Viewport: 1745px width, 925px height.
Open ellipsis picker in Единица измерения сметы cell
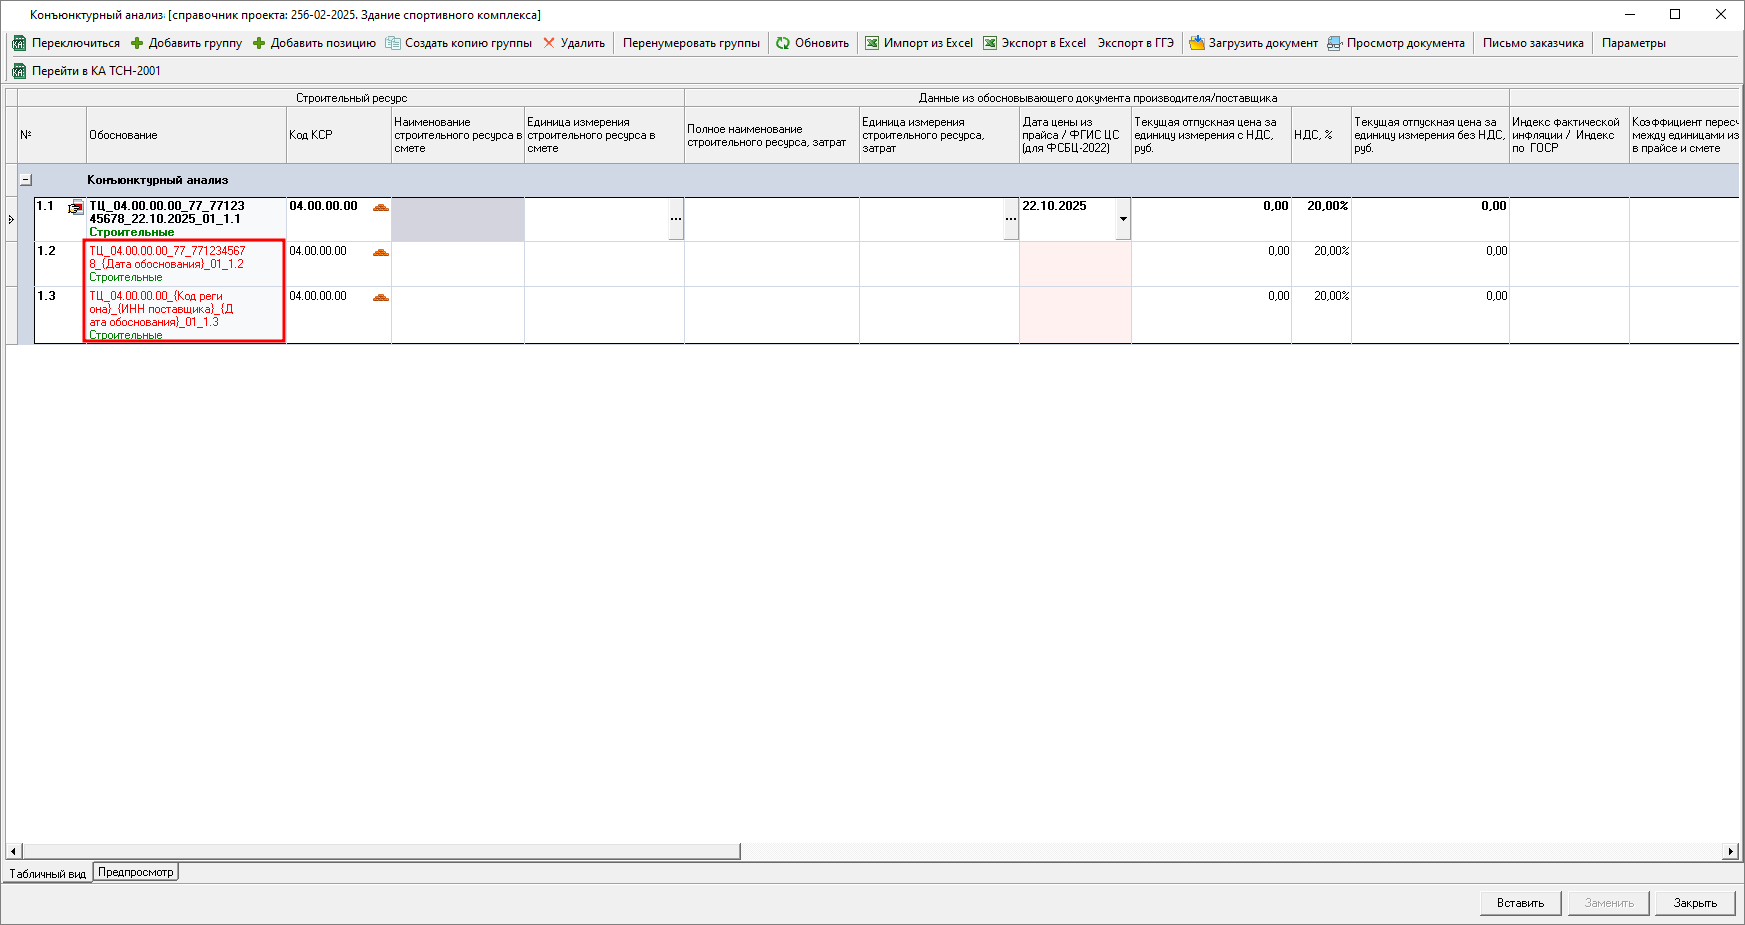coord(676,219)
